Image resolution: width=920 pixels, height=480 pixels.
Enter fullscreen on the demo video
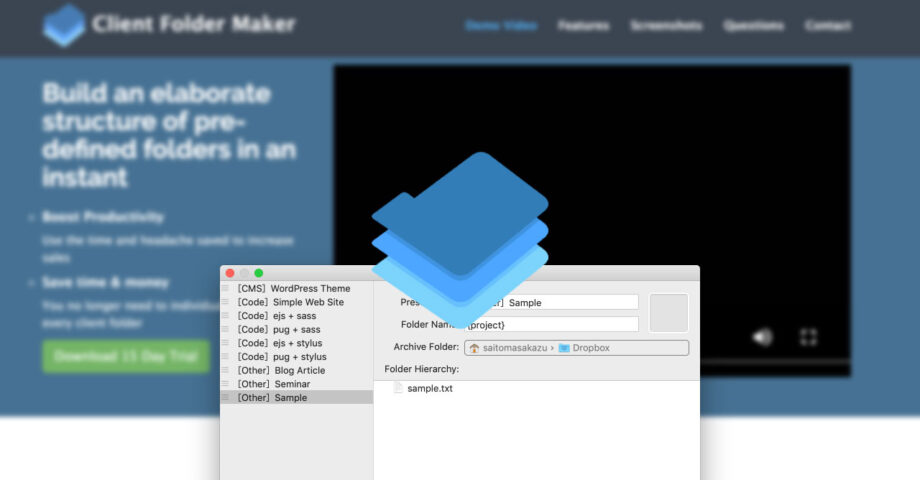click(x=809, y=337)
